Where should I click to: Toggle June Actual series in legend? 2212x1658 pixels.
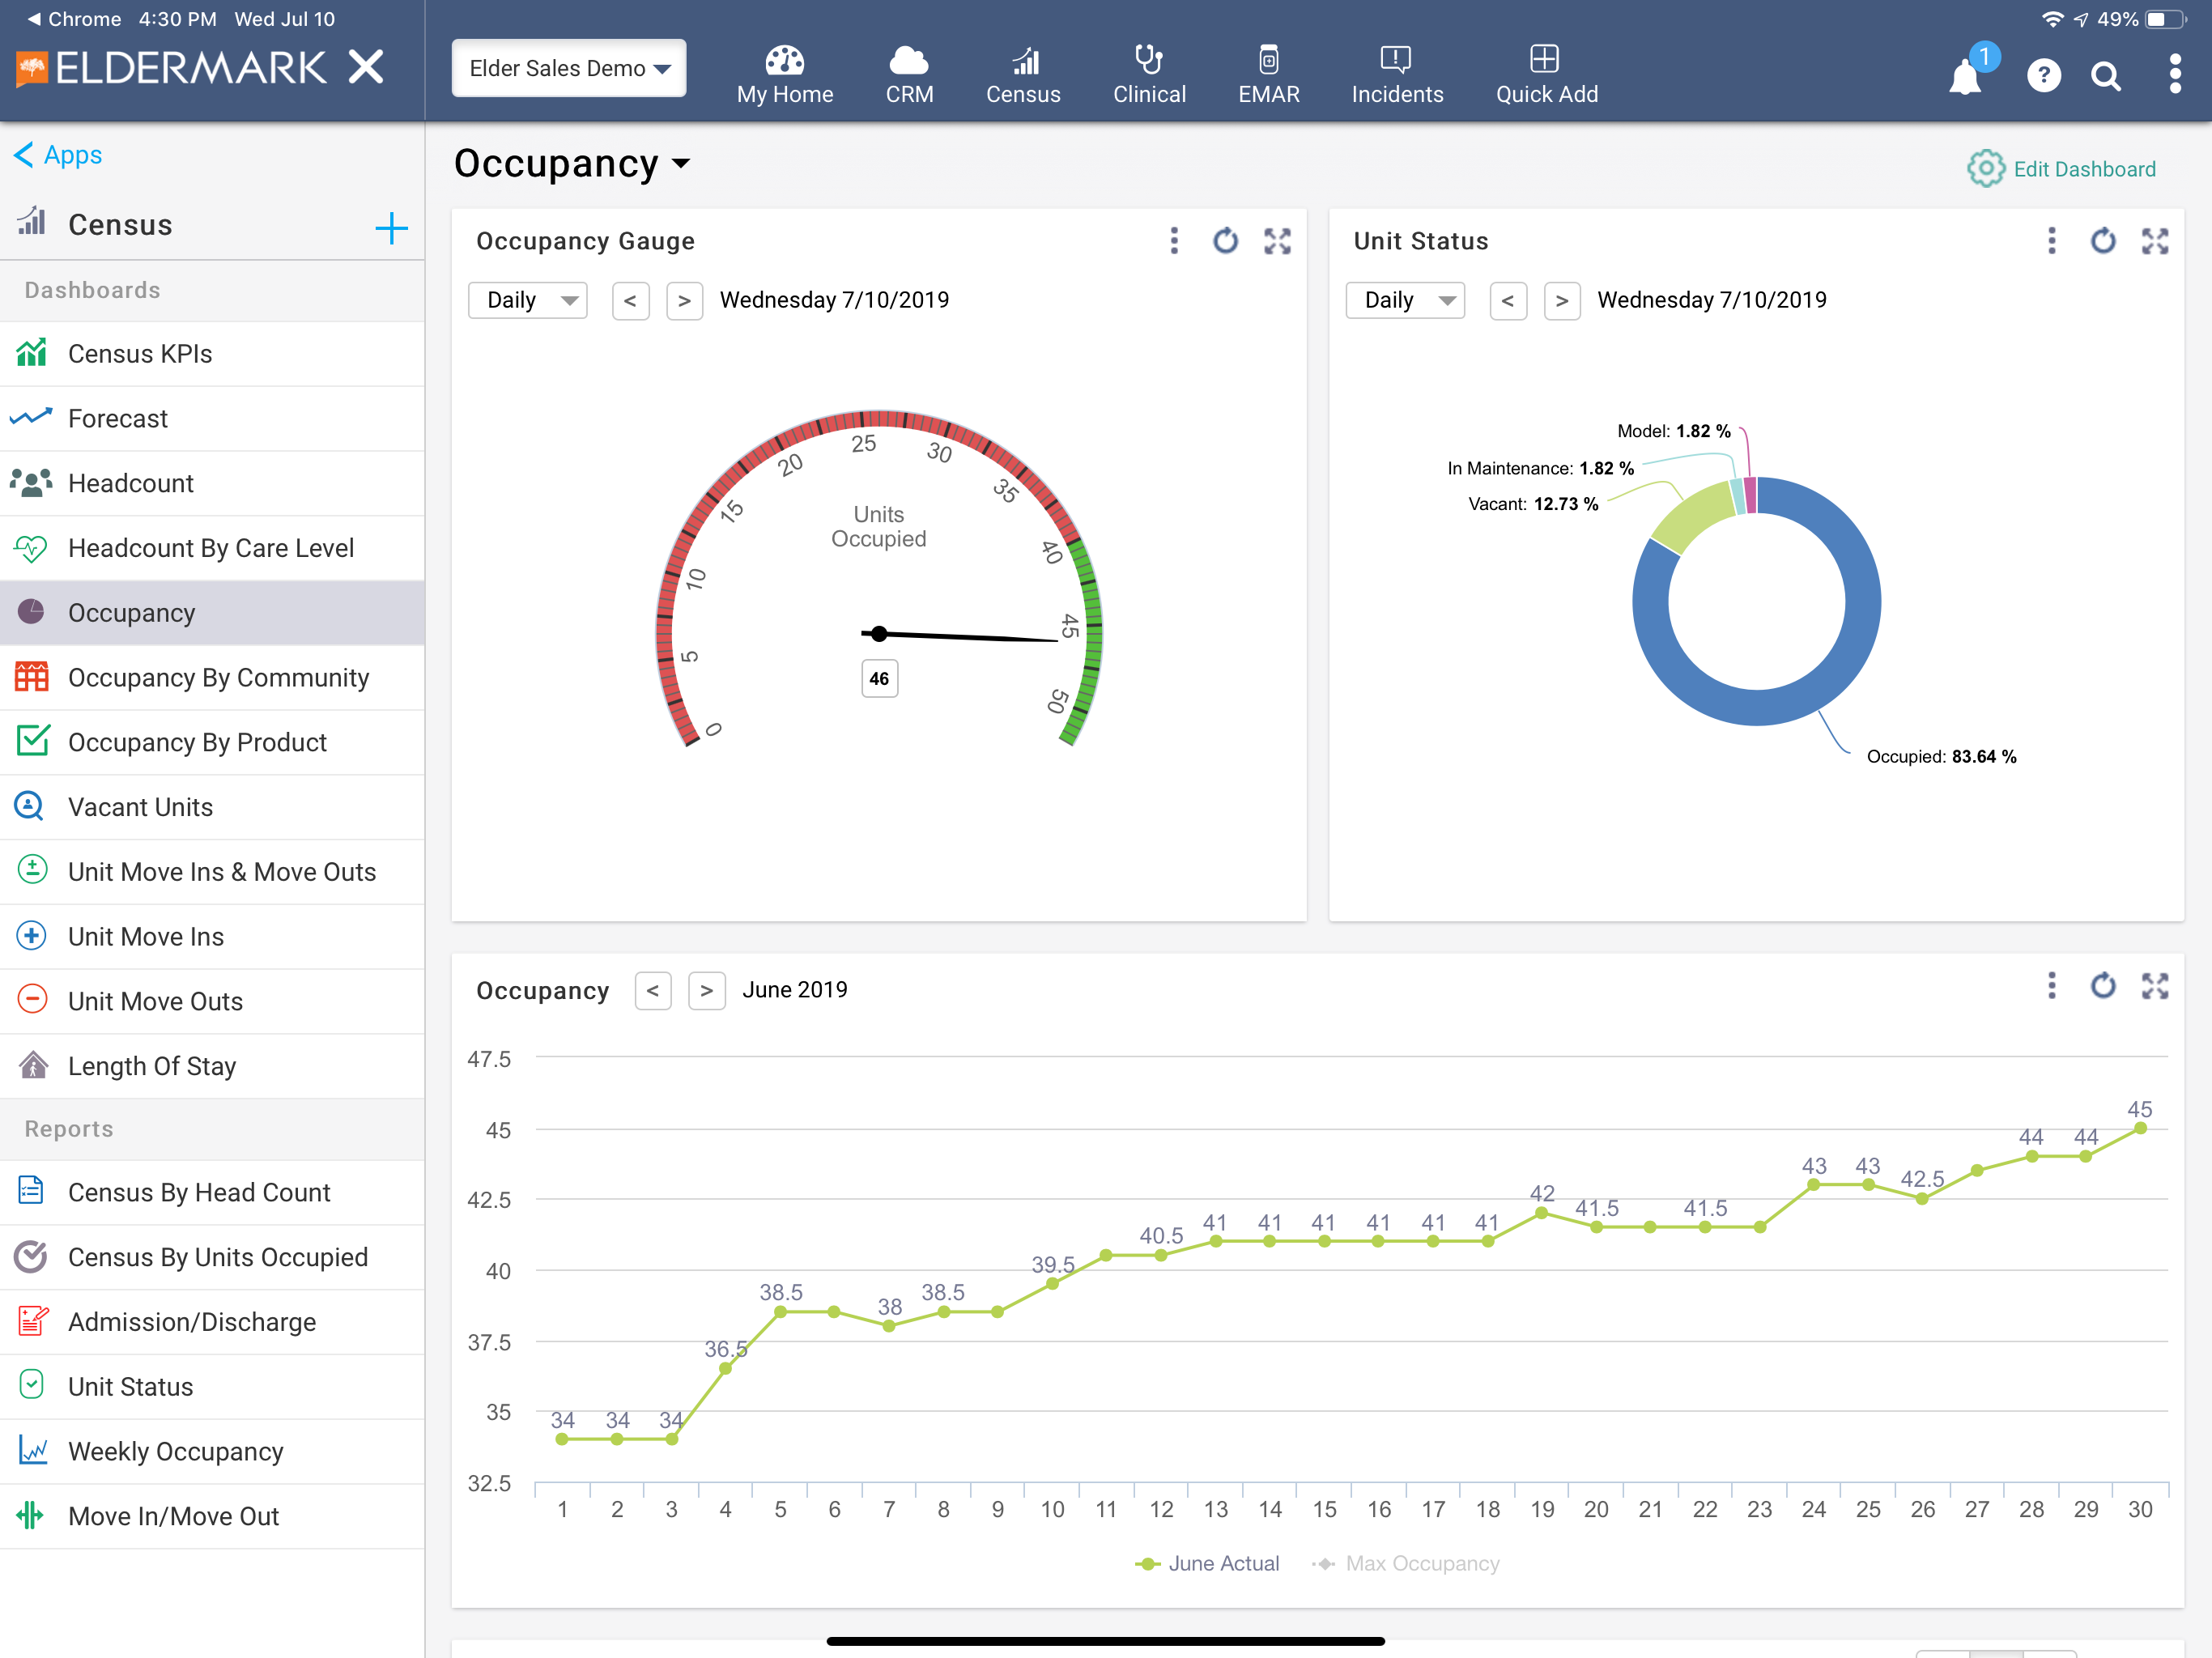coord(1207,1563)
